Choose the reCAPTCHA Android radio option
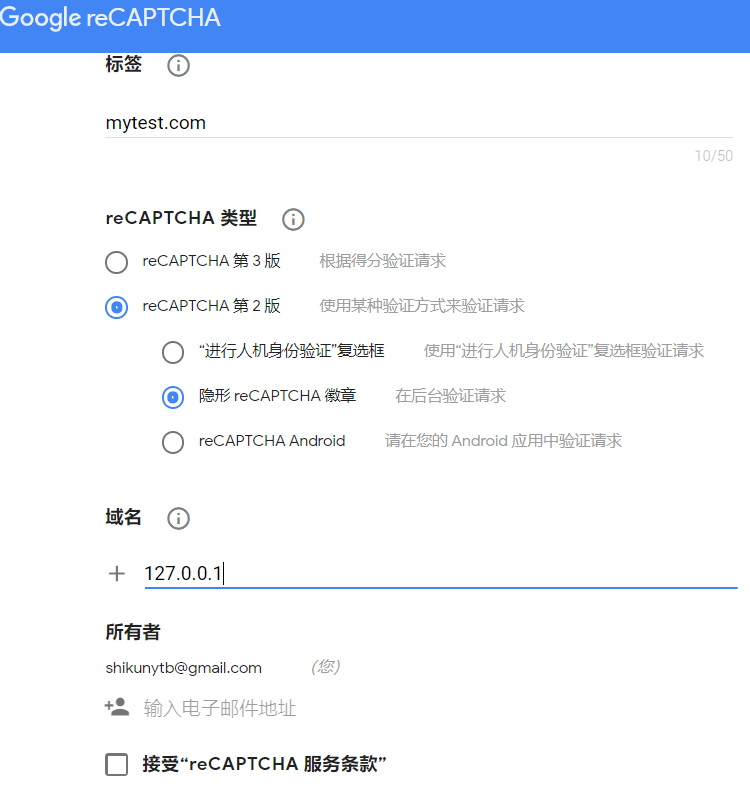 [173, 442]
